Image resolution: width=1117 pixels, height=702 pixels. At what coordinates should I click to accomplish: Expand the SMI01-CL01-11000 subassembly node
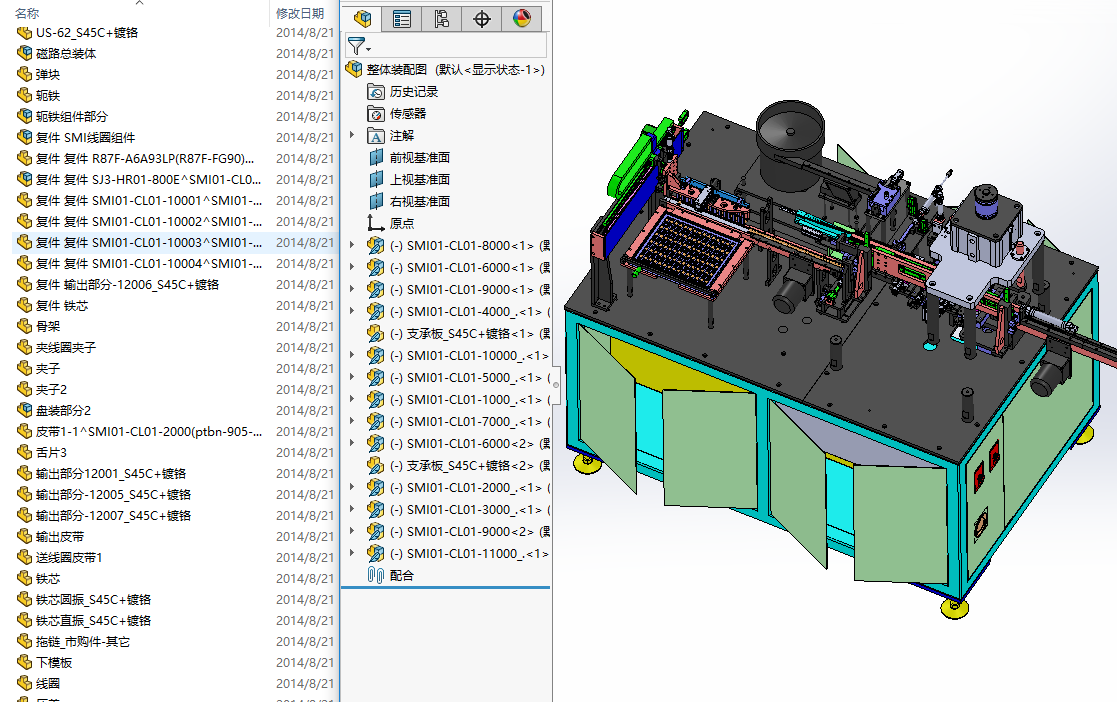click(x=352, y=553)
